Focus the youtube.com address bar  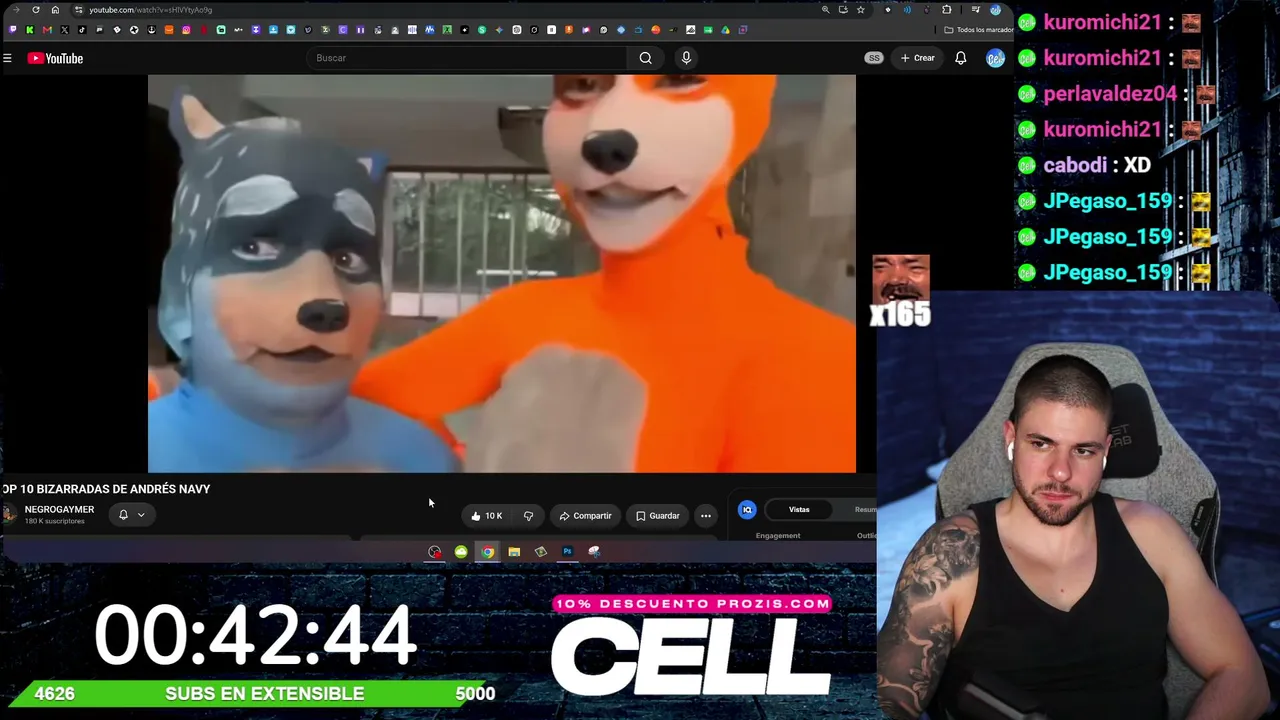point(440,10)
